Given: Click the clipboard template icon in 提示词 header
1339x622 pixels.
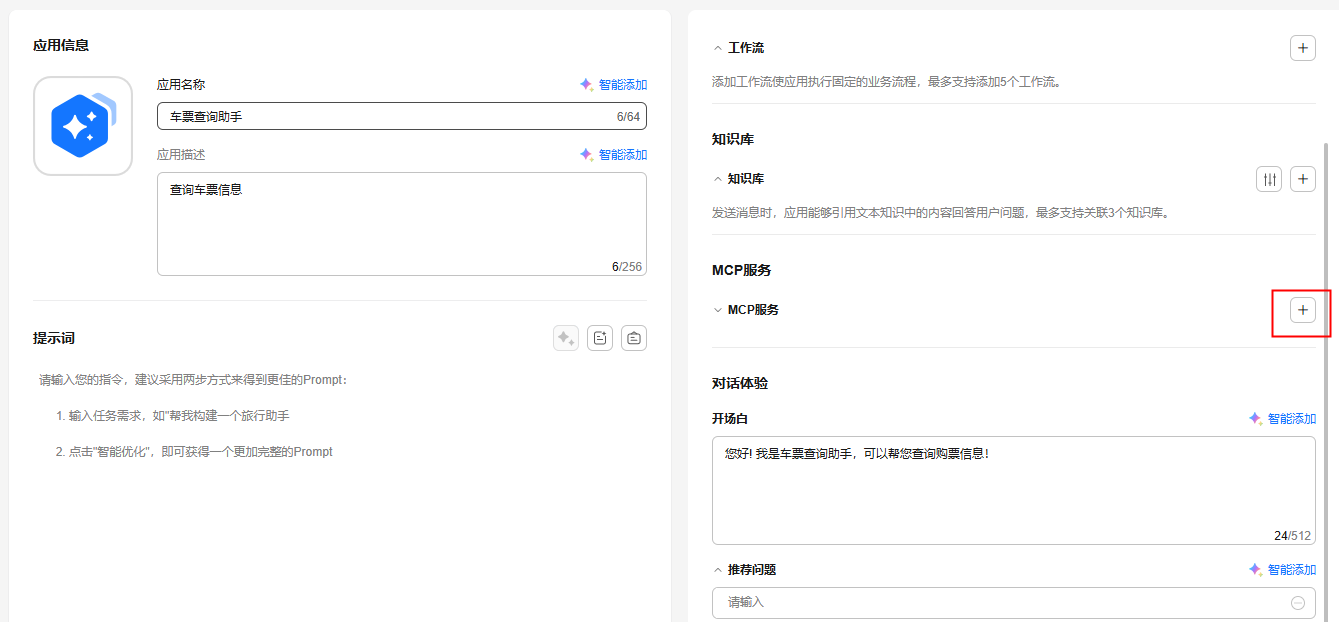Looking at the screenshot, I should click(x=634, y=338).
